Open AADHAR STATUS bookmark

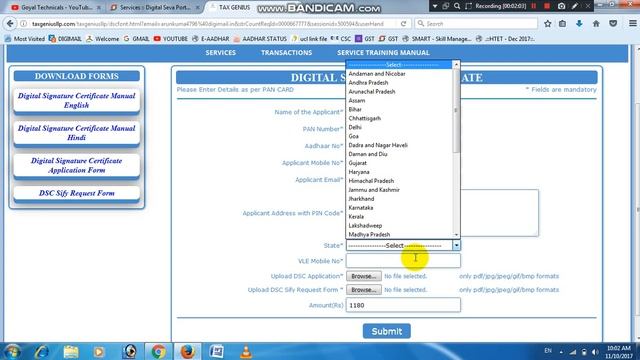tap(260, 39)
